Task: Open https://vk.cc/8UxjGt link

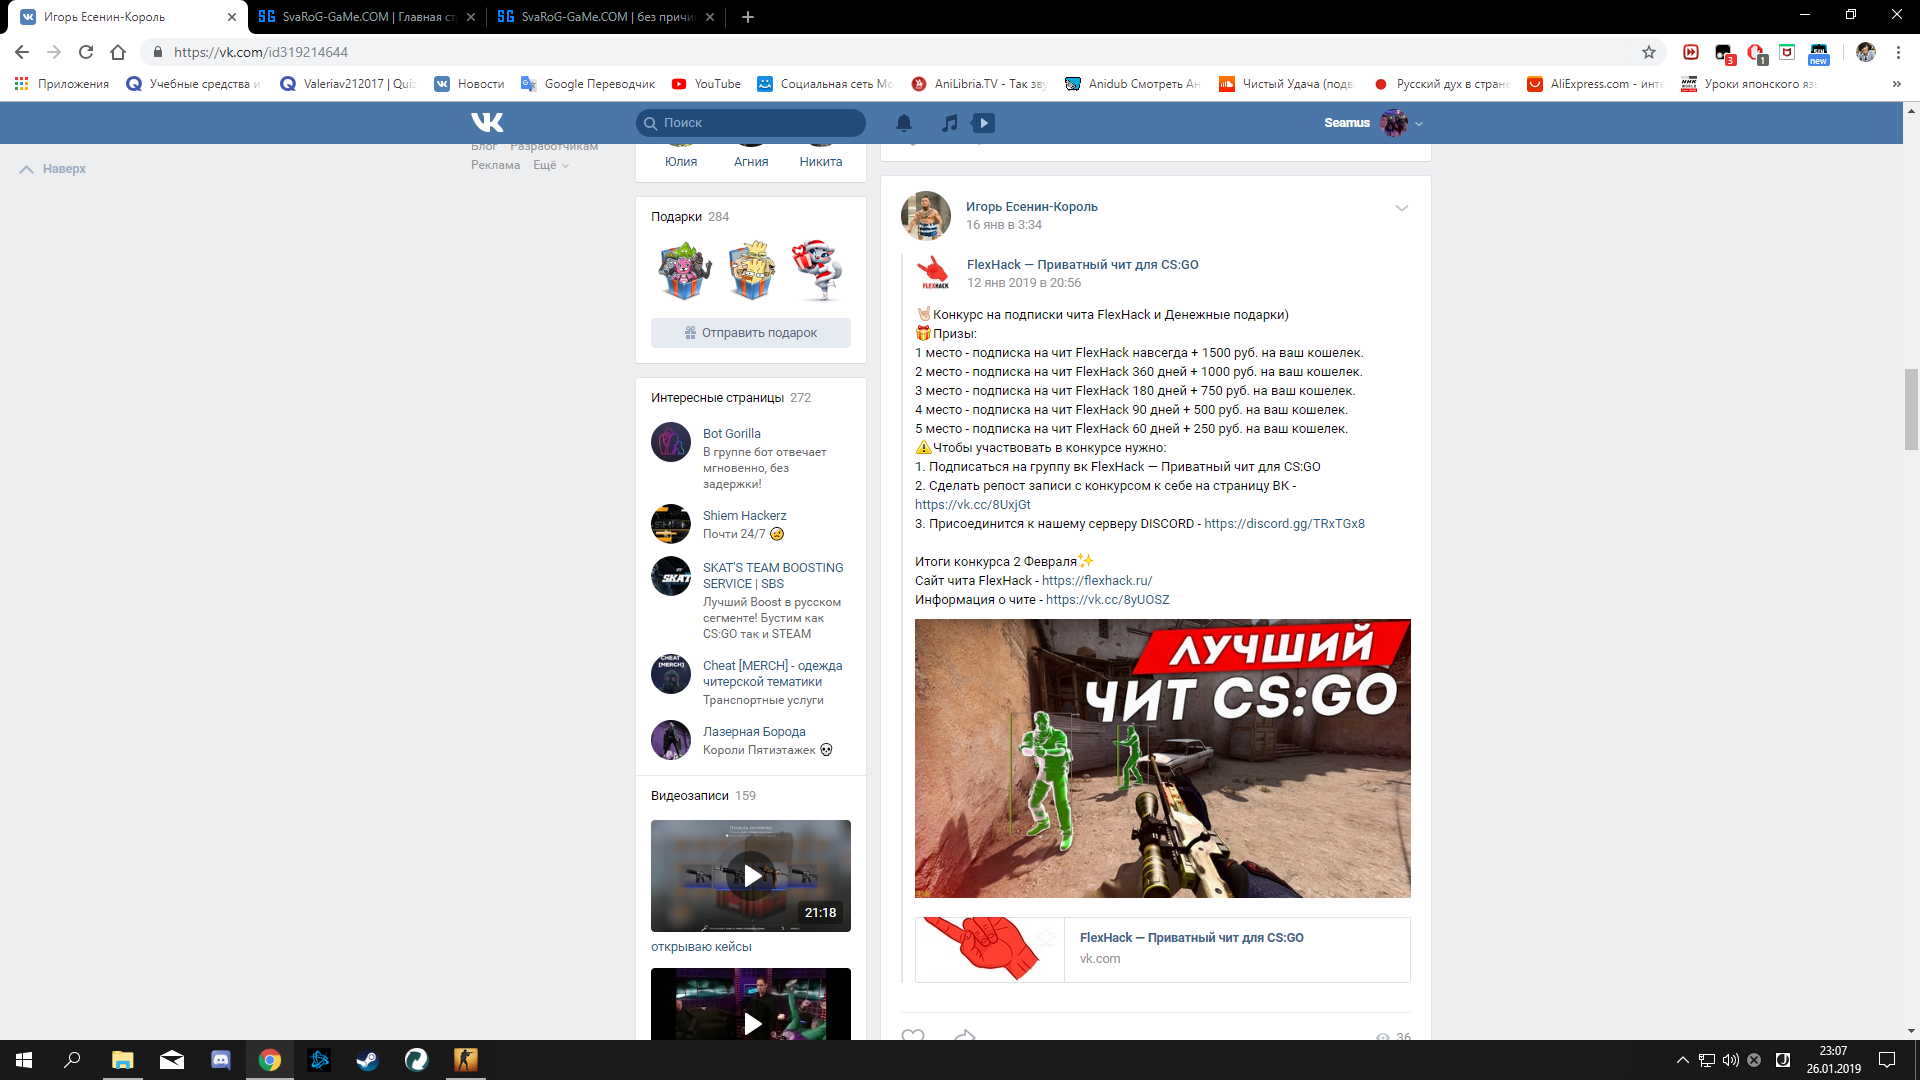Action: [x=972, y=505]
